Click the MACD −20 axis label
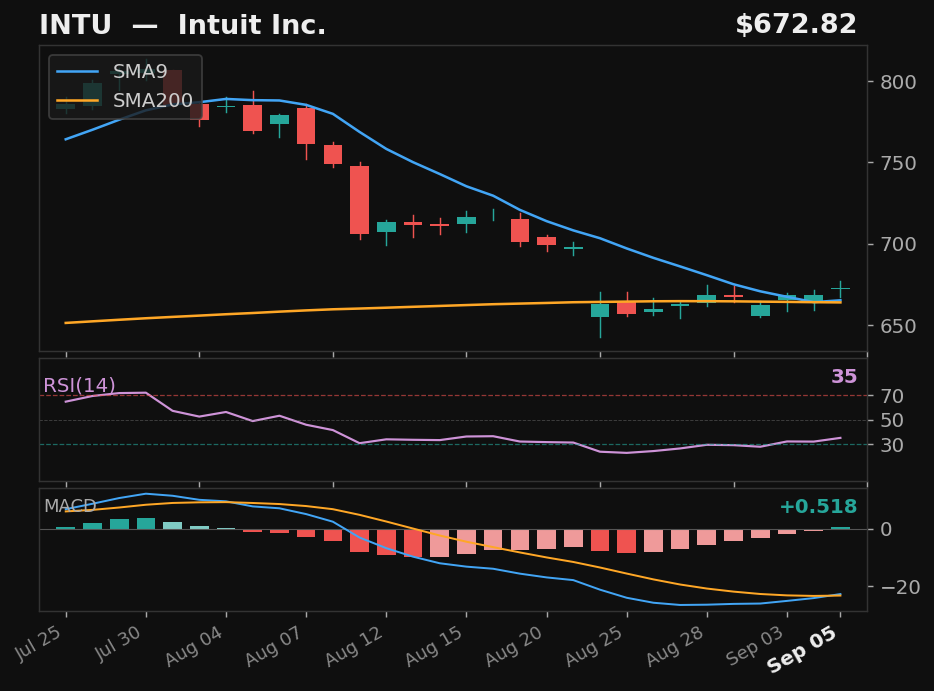934x691 pixels. [900, 587]
